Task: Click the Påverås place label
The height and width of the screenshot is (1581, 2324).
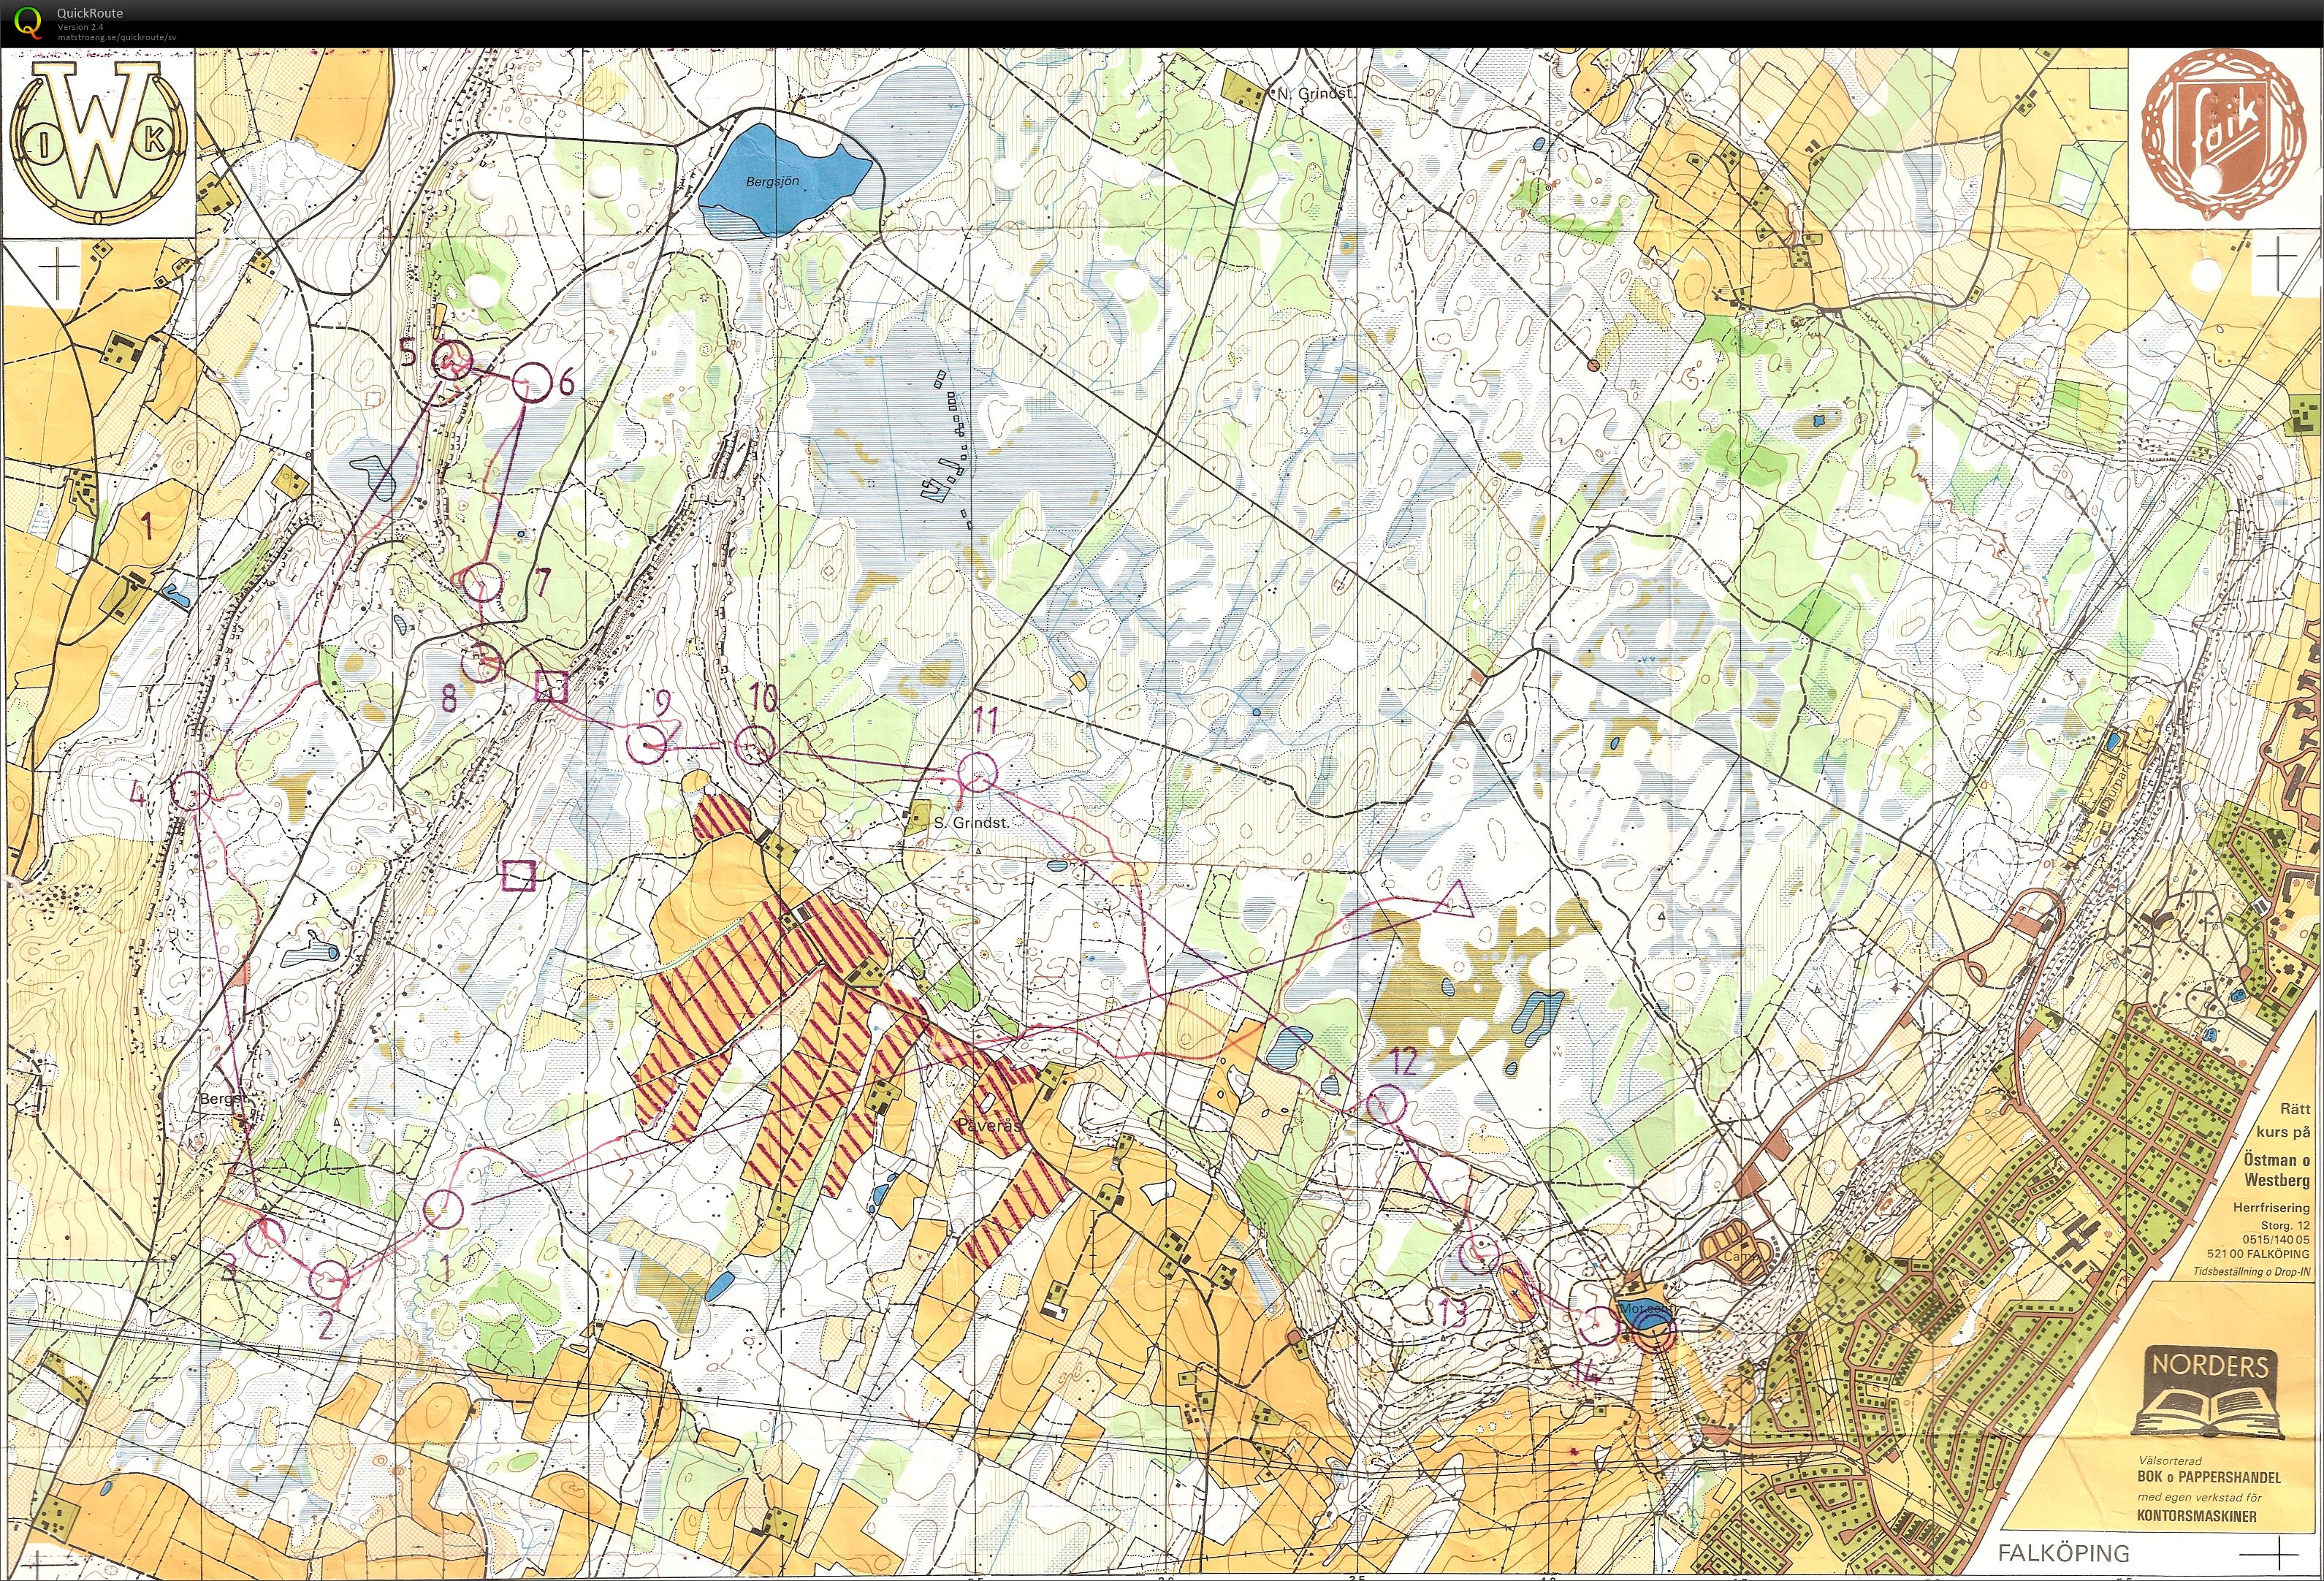Action: coord(990,1125)
